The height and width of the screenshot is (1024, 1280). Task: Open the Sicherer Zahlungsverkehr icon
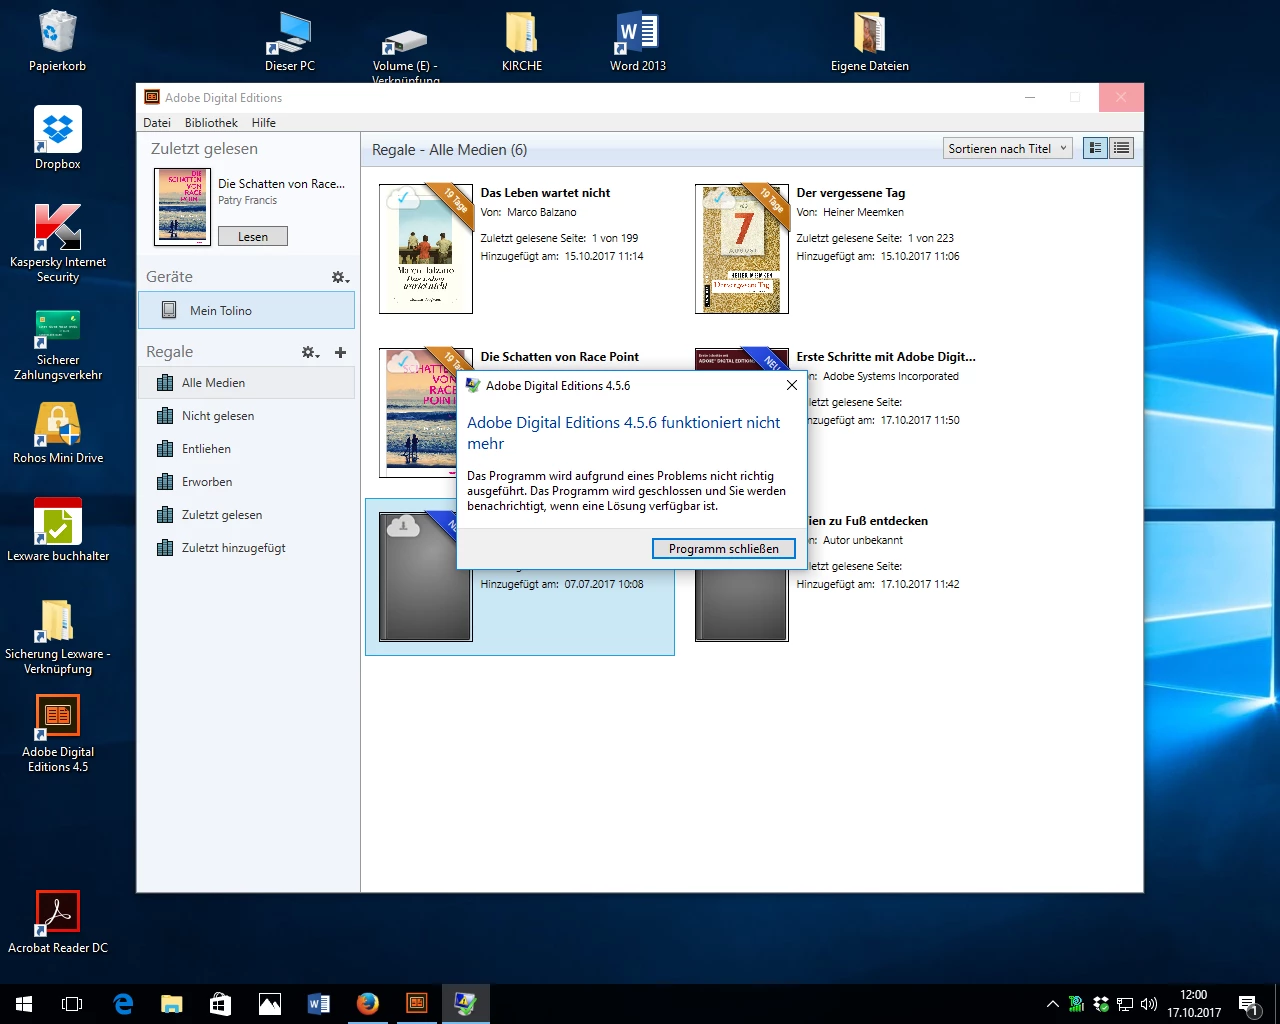[x=58, y=345]
